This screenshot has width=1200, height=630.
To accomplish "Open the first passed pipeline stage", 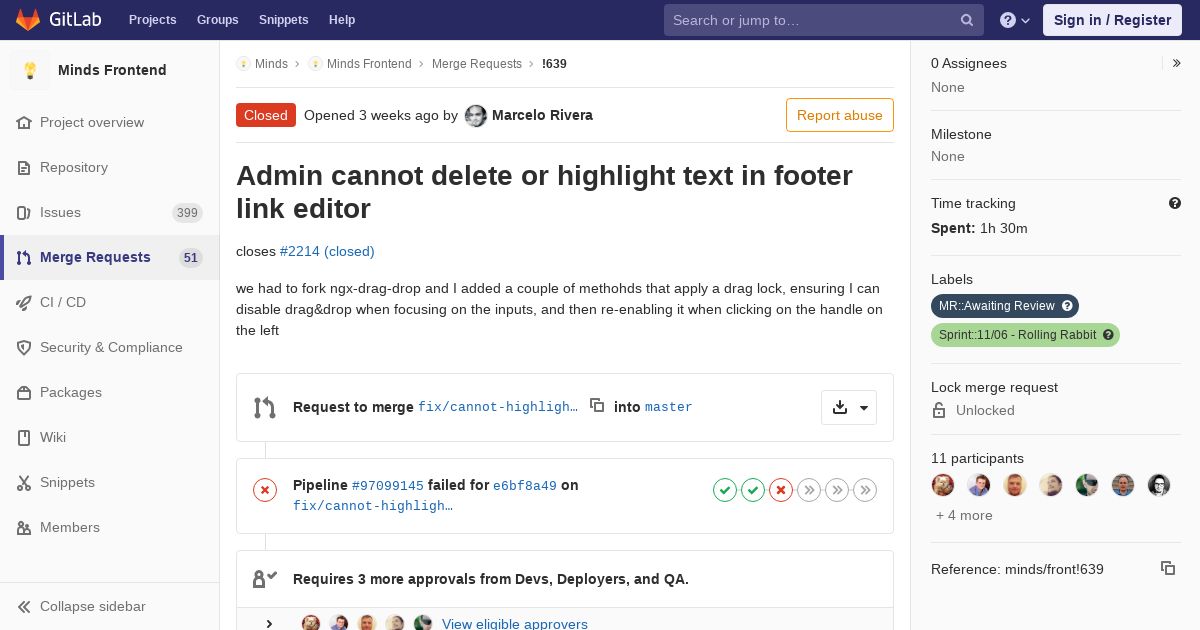I will tap(725, 490).
